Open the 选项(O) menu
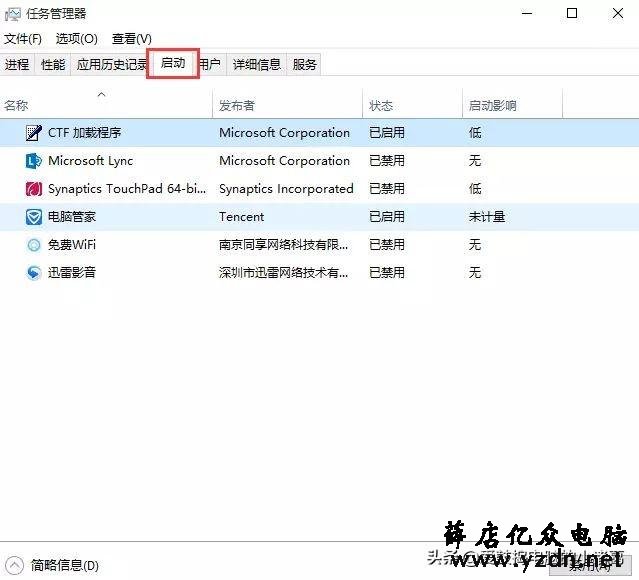The image size is (639, 580). pos(77,39)
